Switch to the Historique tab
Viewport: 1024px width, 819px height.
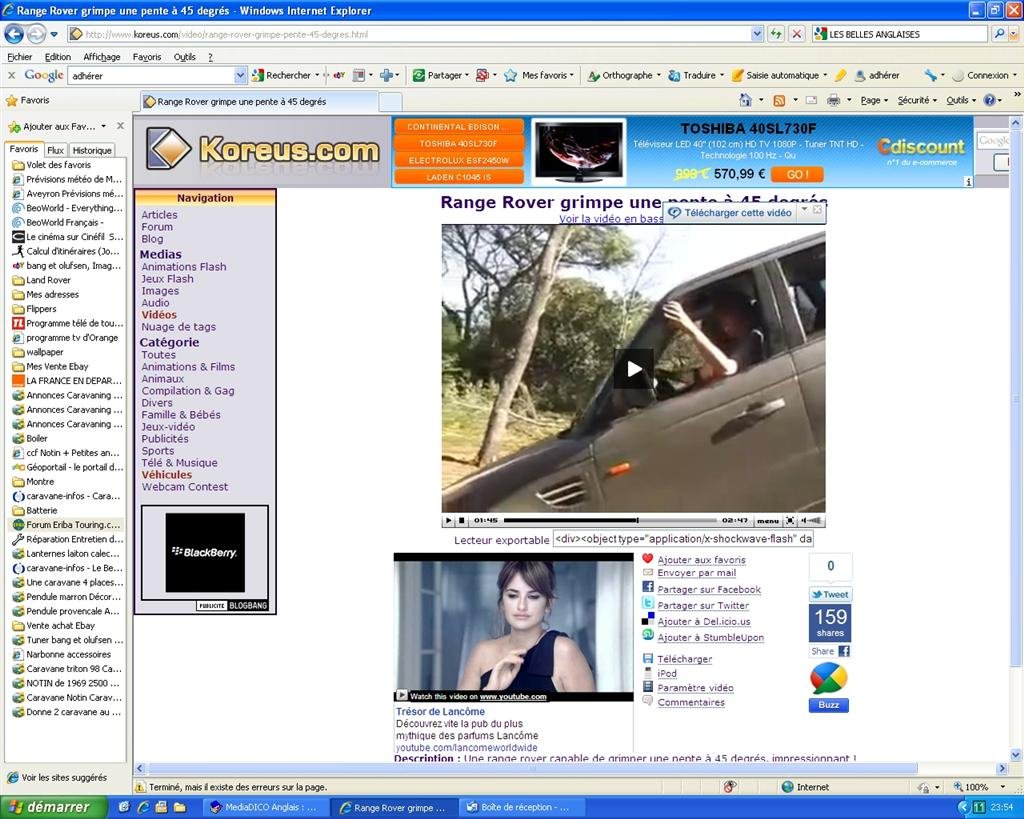tap(91, 150)
